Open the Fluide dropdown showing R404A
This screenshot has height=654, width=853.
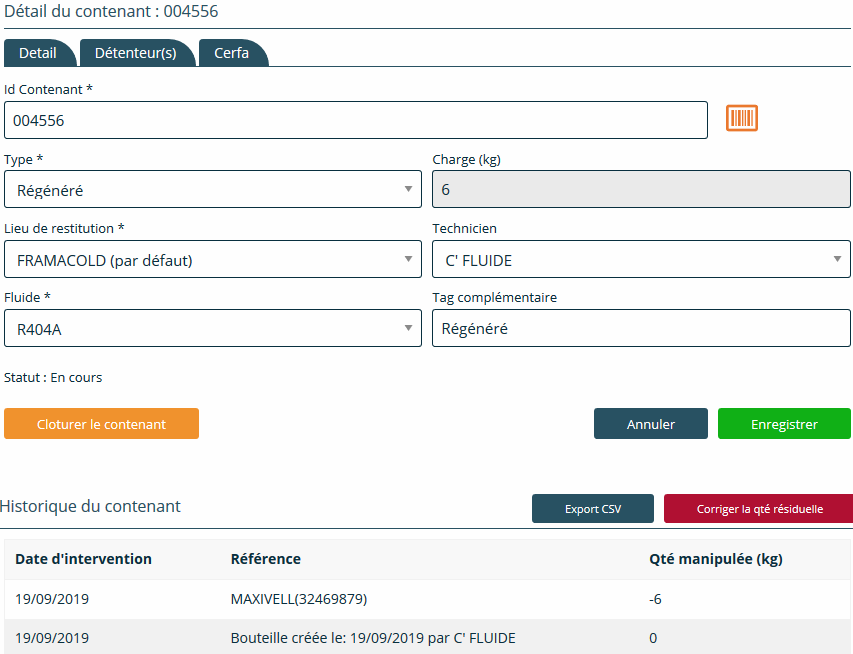click(212, 328)
